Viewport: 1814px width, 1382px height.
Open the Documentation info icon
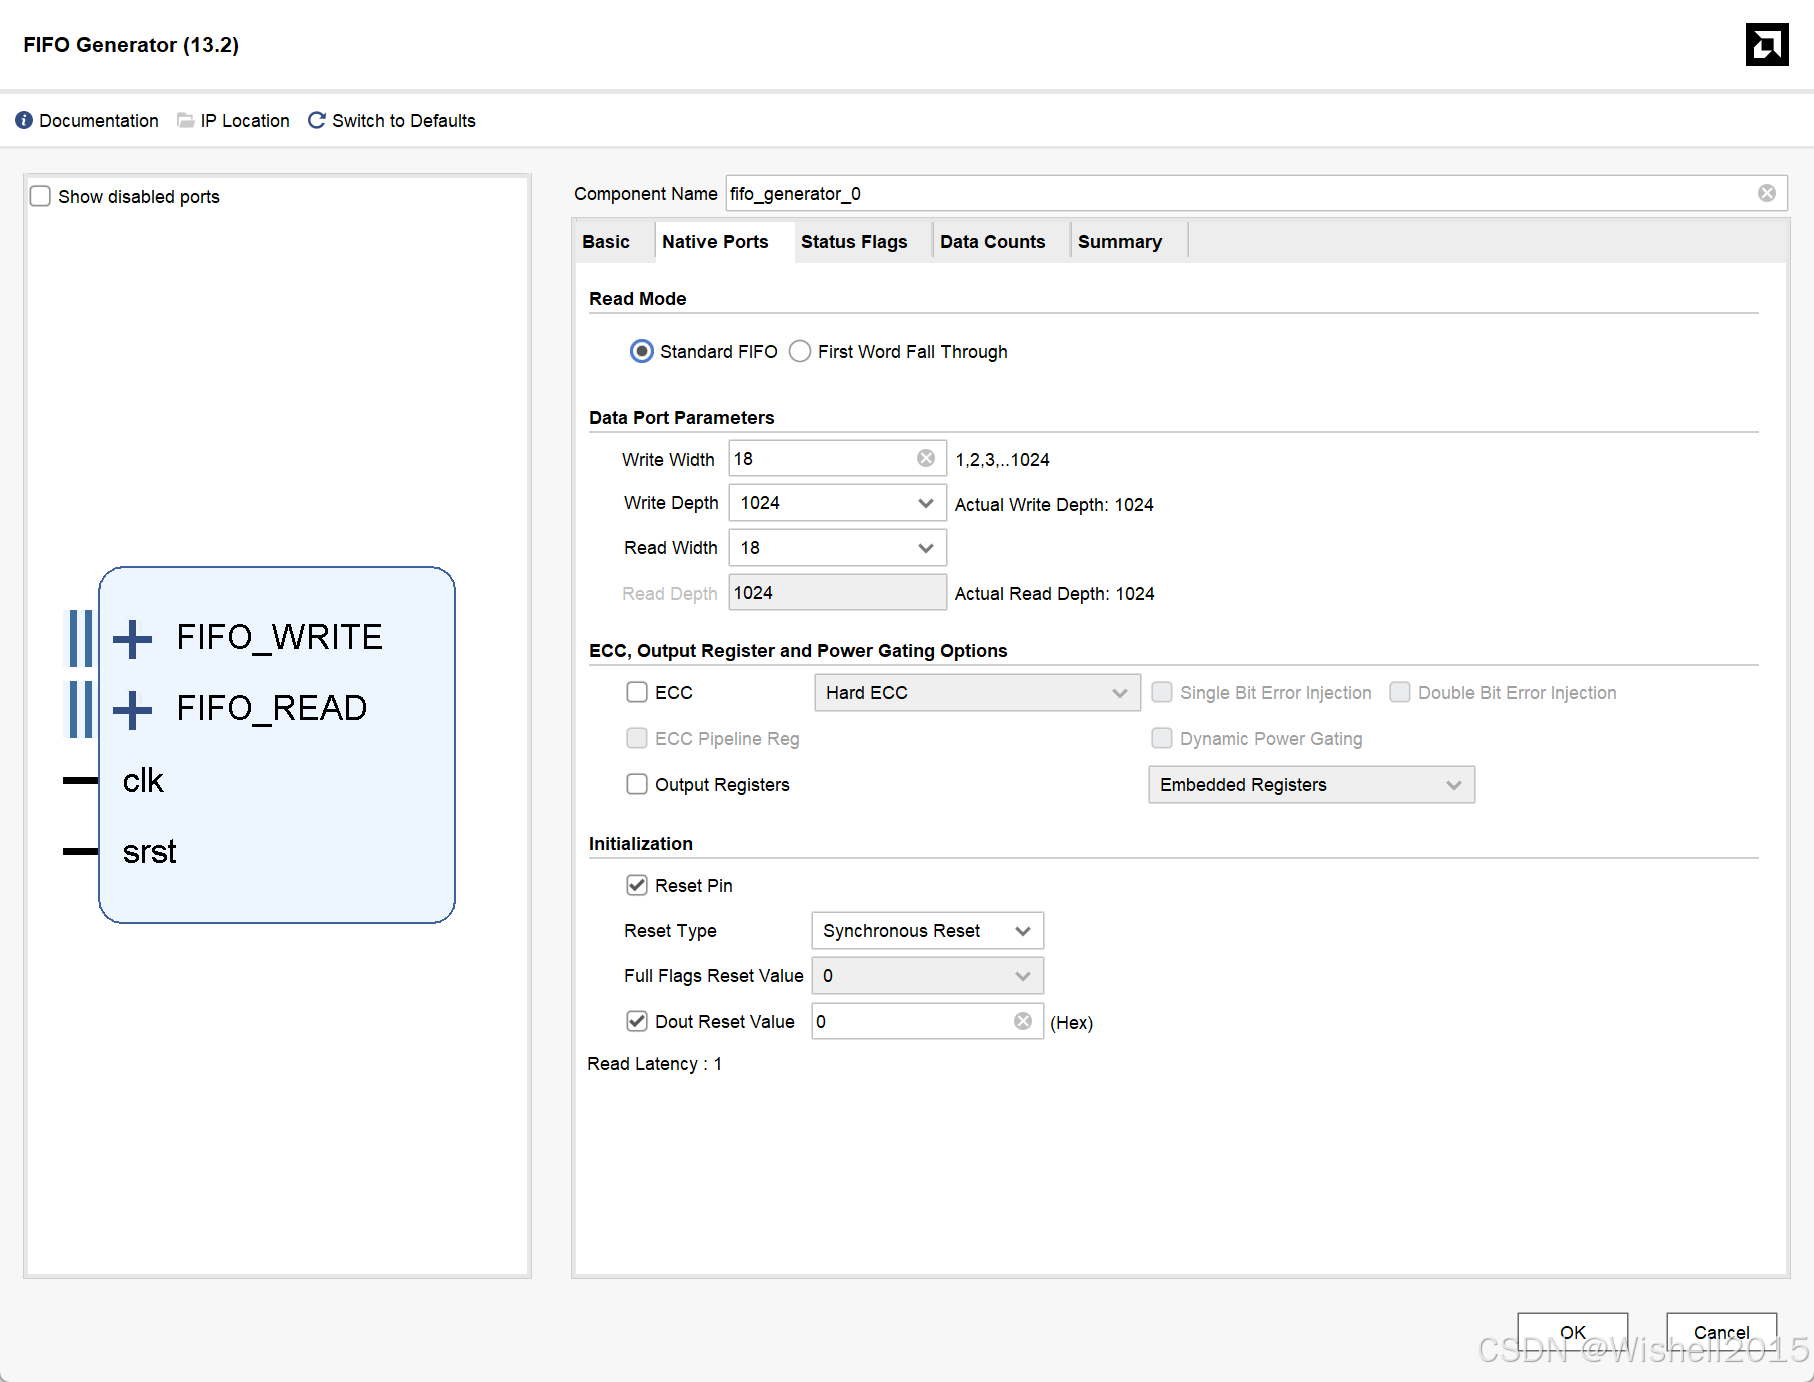pyautogui.click(x=24, y=120)
